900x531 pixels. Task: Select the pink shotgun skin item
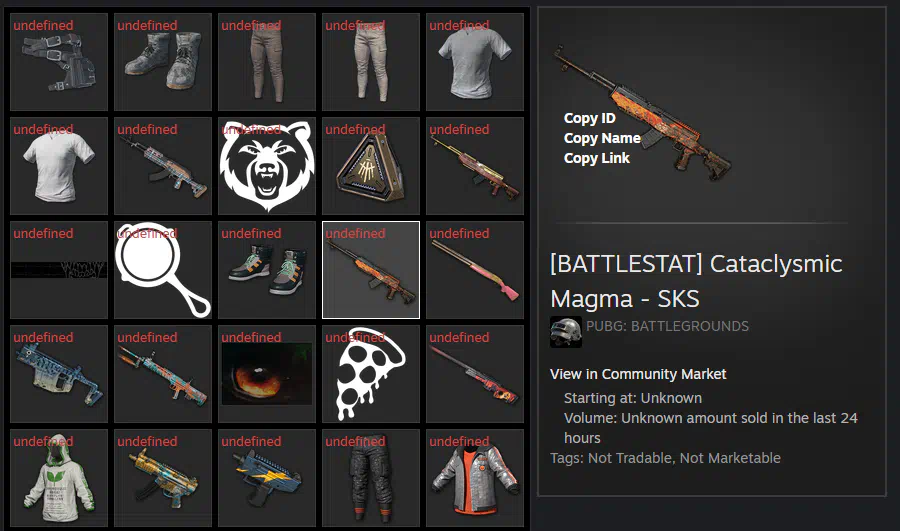pyautogui.click(x=475, y=270)
